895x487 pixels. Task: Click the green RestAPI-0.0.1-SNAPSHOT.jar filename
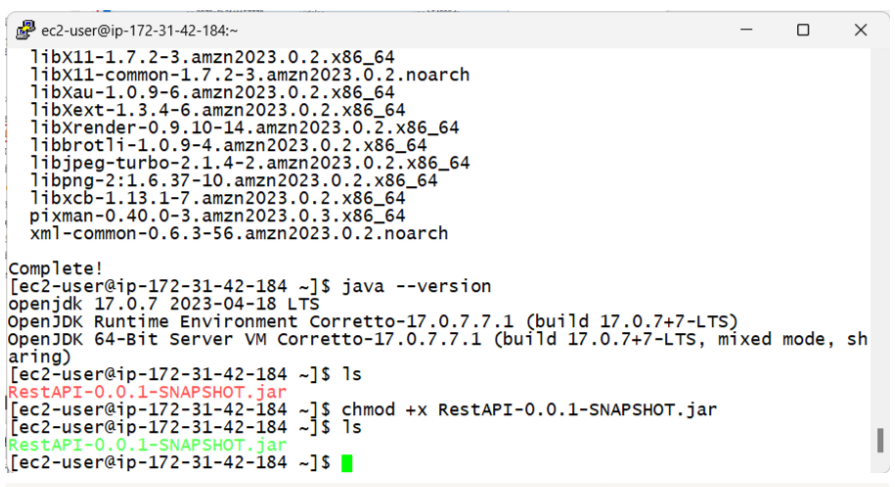point(147,445)
